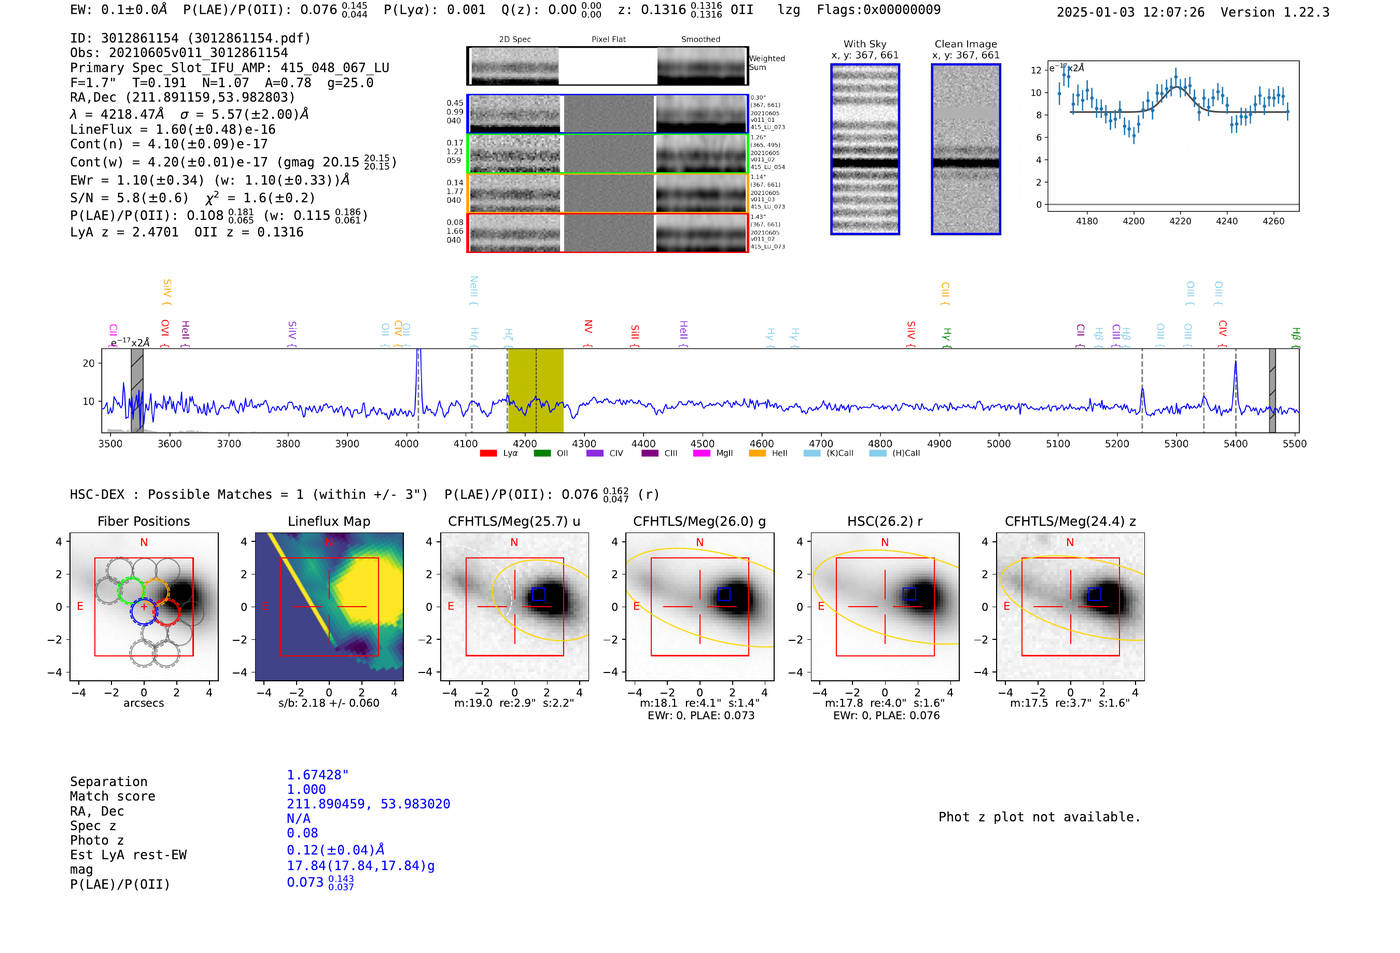Select the Separation value 1.67428"
This screenshot has width=1400, height=953.
click(x=318, y=775)
